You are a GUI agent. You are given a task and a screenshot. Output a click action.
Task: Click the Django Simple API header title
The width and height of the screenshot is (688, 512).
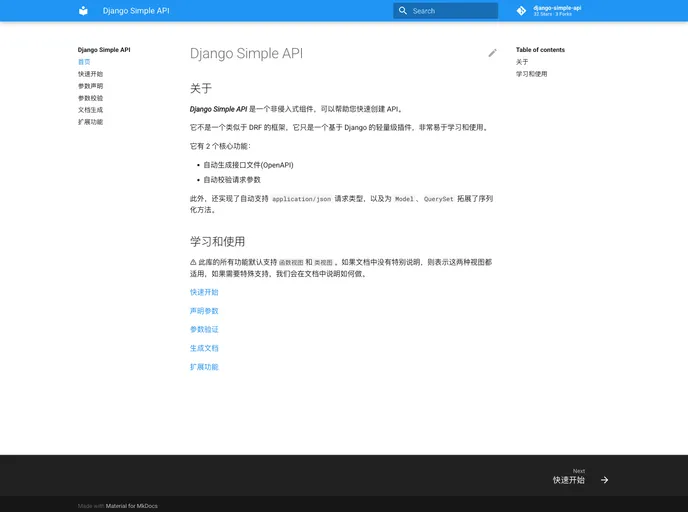pos(136,11)
